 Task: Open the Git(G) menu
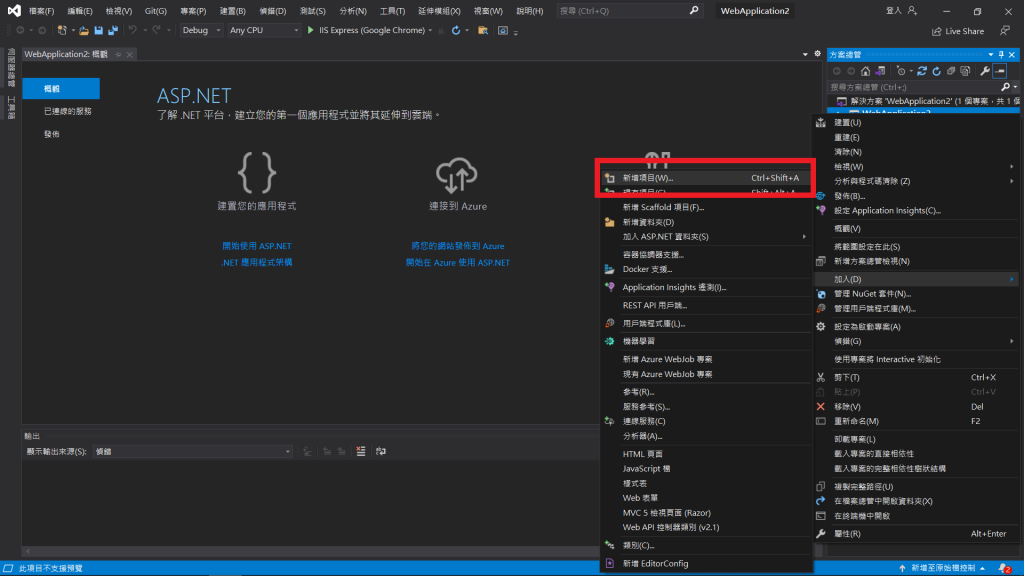click(x=155, y=10)
